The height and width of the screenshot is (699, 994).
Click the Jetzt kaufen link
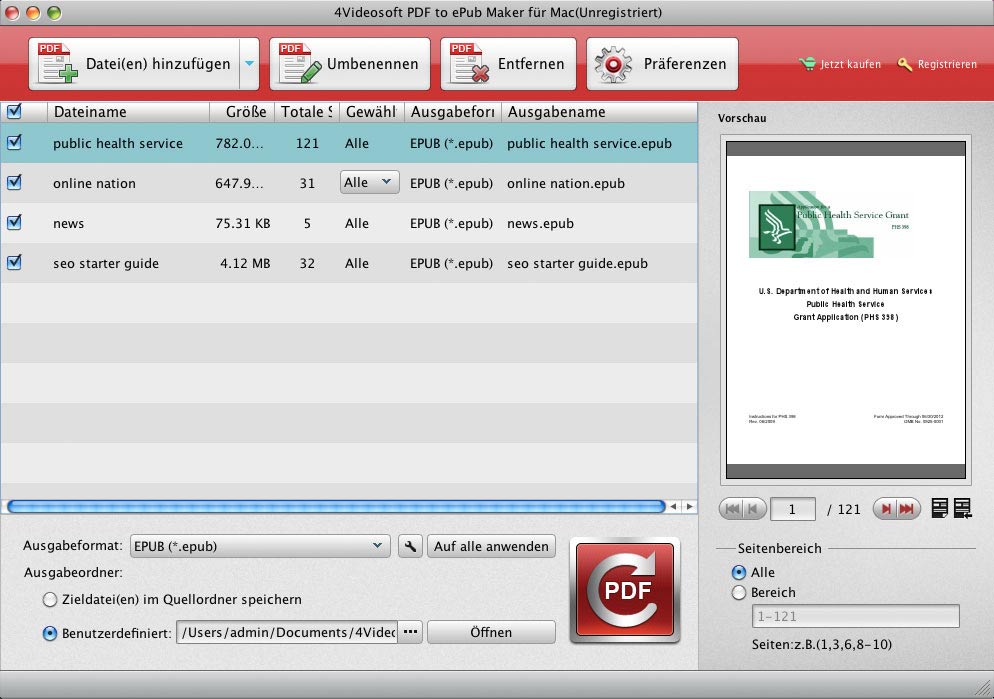click(x=841, y=64)
